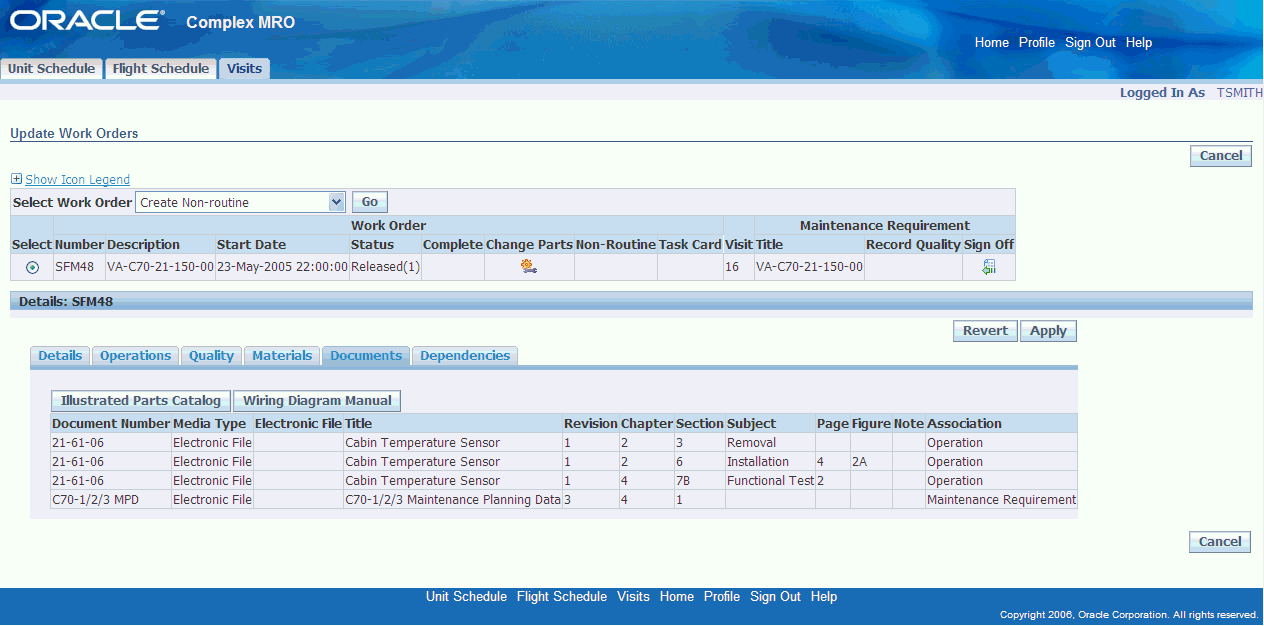Open Change Parts icon for SFM48

[x=529, y=267]
